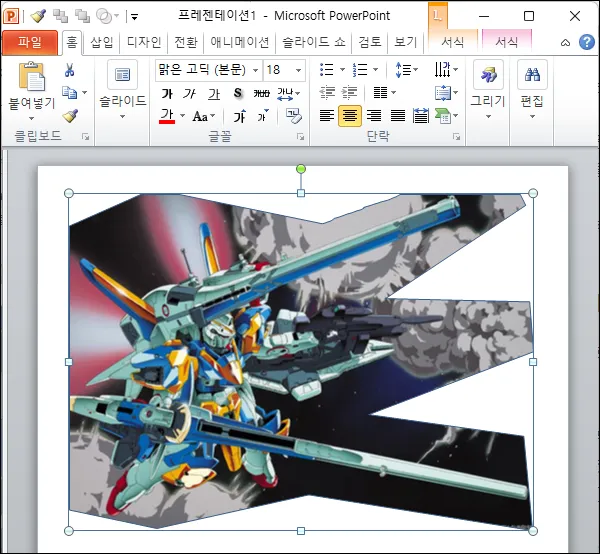Image resolution: width=600 pixels, height=554 pixels.
Task: Click decrease list level icon
Action: coord(327,92)
